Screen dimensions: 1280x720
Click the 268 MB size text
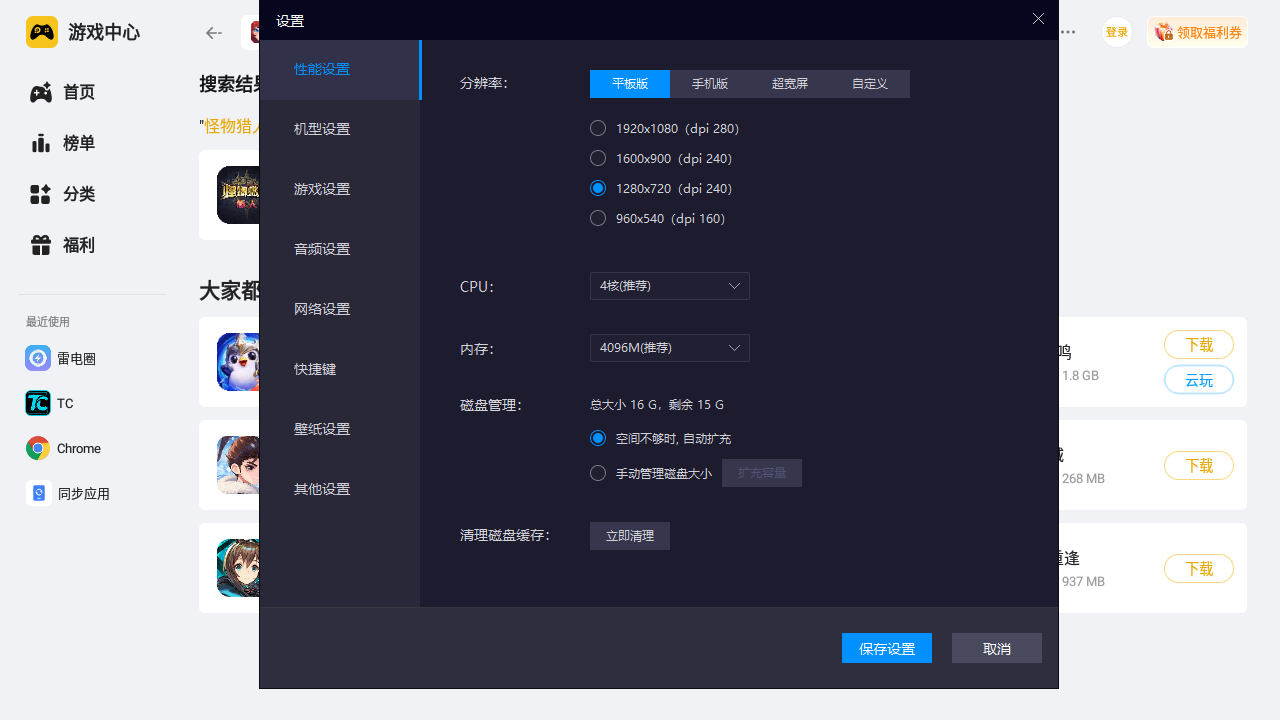1083,479
